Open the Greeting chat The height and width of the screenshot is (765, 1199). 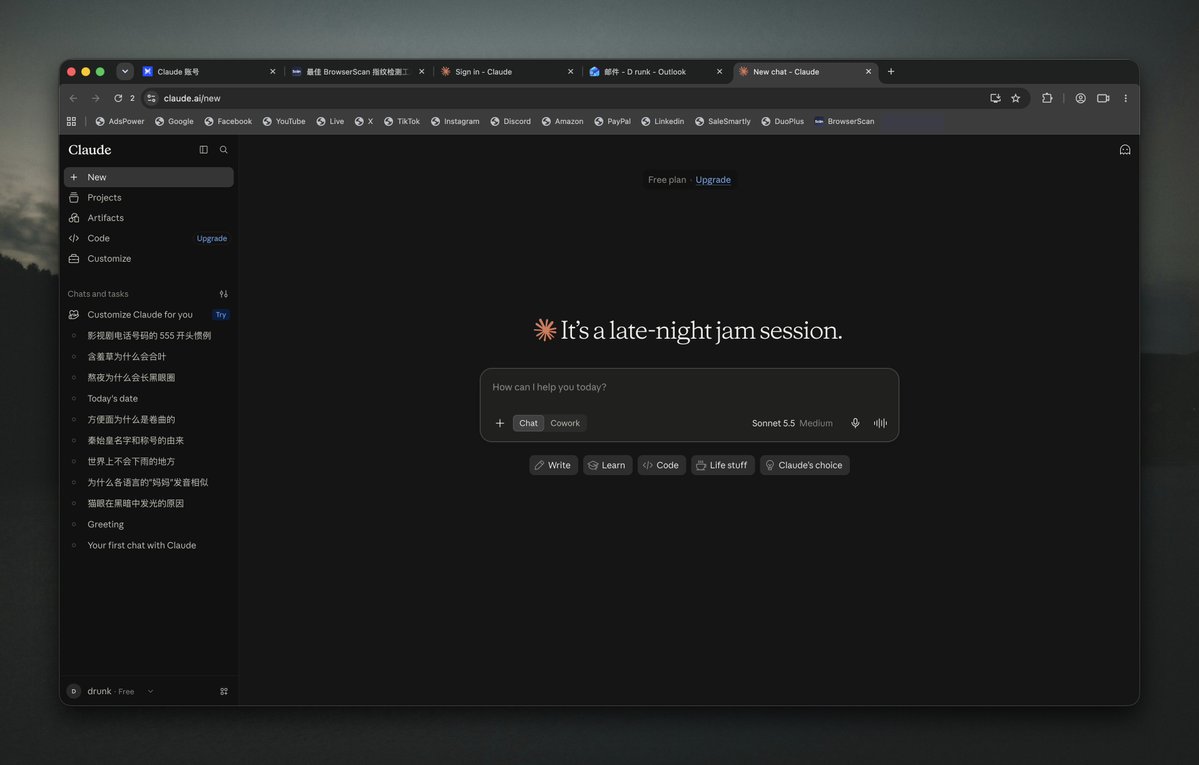click(x=148, y=525)
